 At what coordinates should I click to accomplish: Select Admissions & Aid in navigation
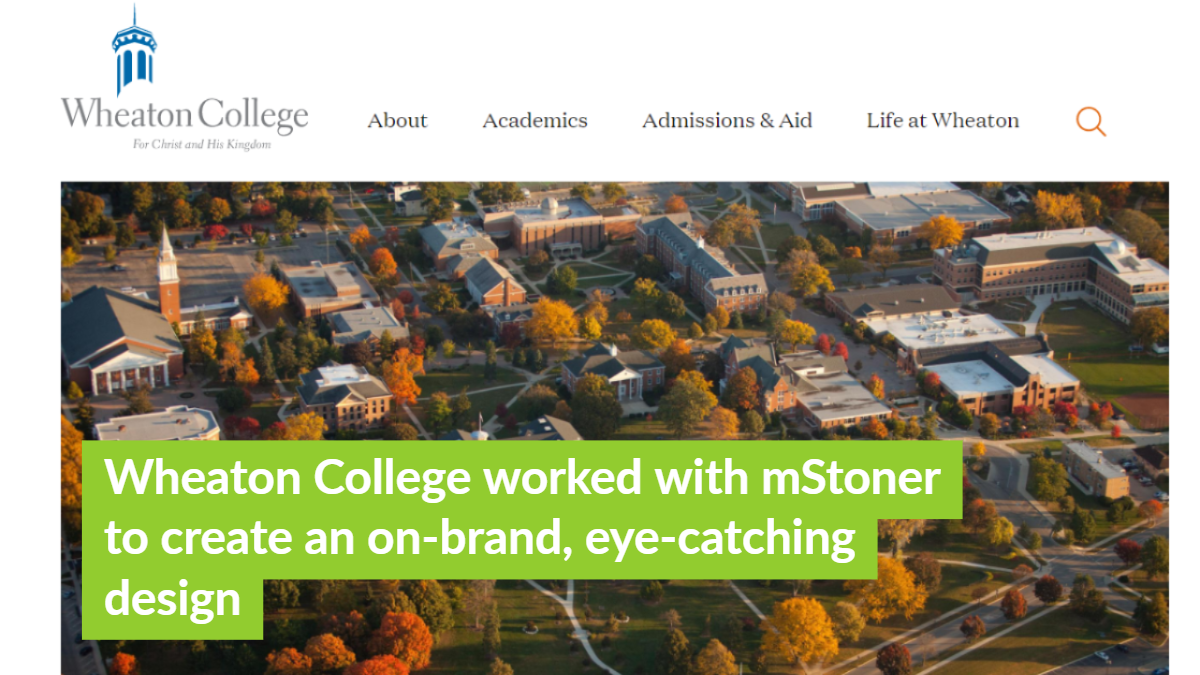[x=726, y=121]
